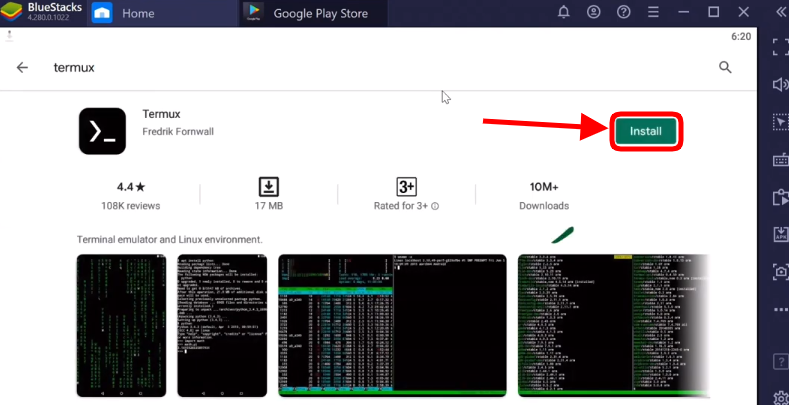This screenshot has height=405, width=789.
Task: Open BlueStacks hamburger menu
Action: [653, 12]
